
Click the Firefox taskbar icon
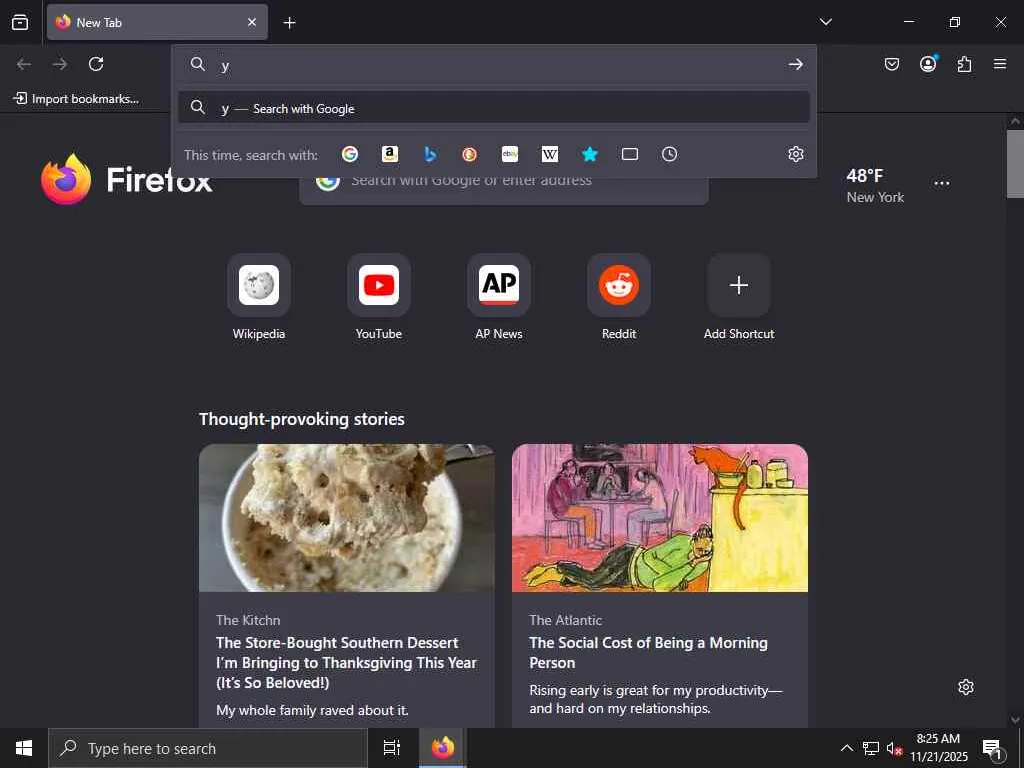point(442,748)
